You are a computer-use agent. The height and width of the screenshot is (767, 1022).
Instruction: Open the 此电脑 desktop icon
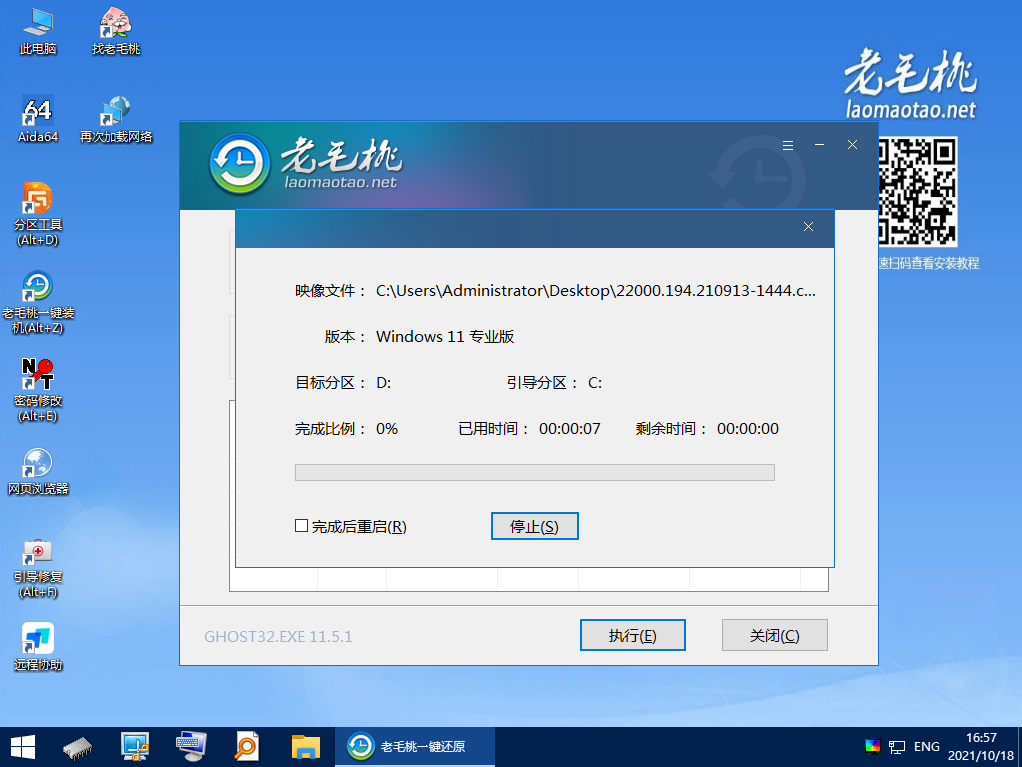click(38, 31)
